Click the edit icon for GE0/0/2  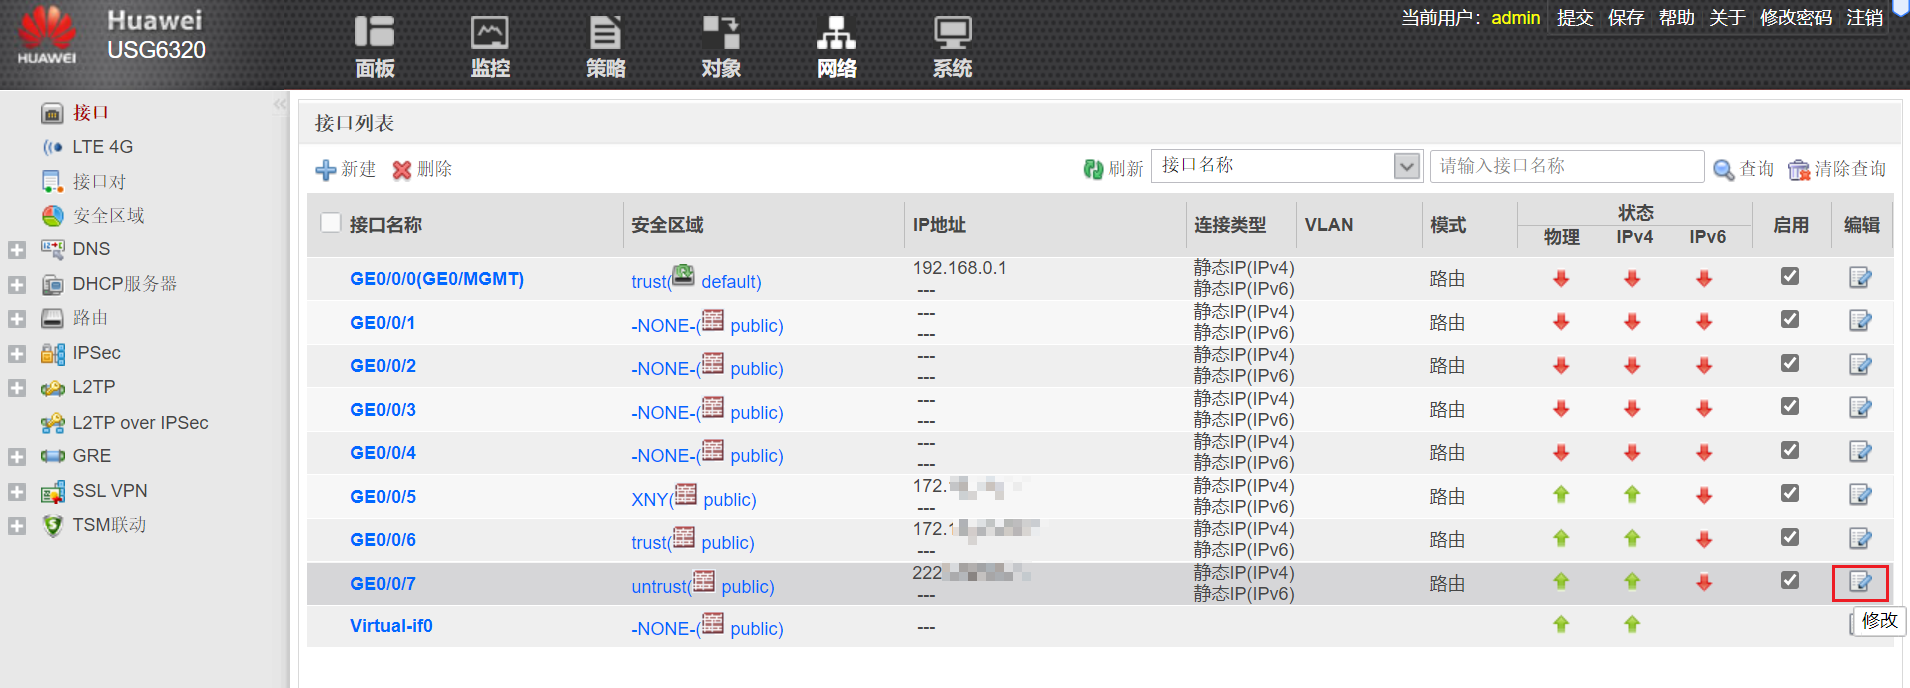(x=1860, y=365)
